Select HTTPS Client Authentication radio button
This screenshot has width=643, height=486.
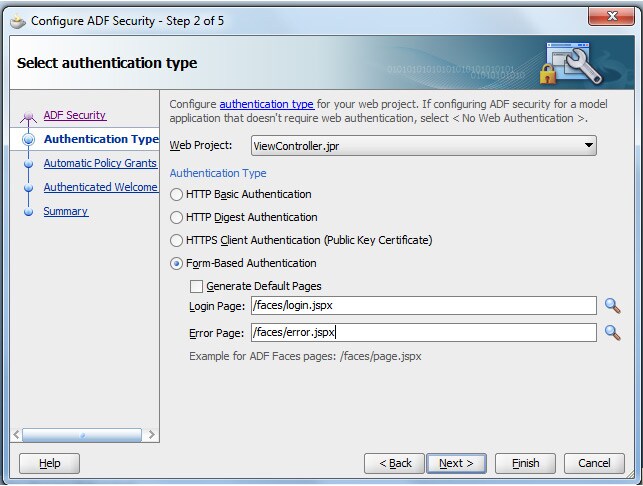click(x=176, y=240)
